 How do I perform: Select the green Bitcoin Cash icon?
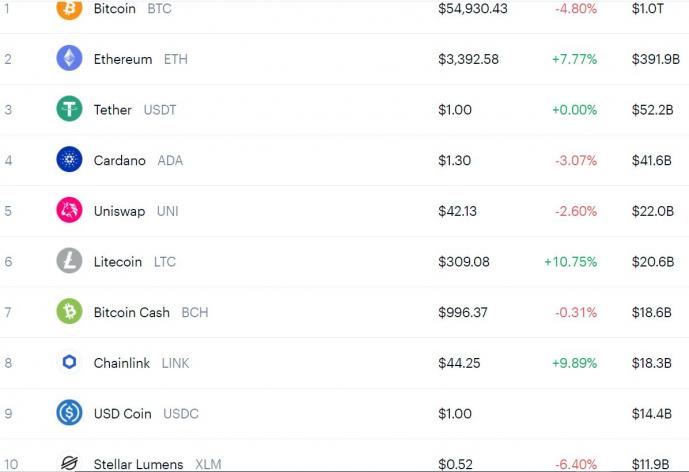point(69,311)
